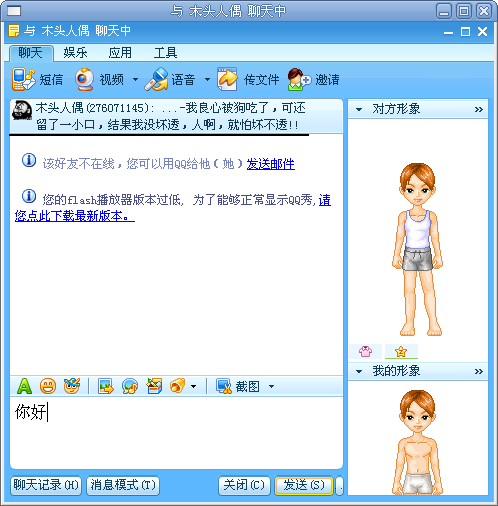Click the double chevron on 对方形象 header
The width and height of the screenshot is (498, 506).
point(479,109)
